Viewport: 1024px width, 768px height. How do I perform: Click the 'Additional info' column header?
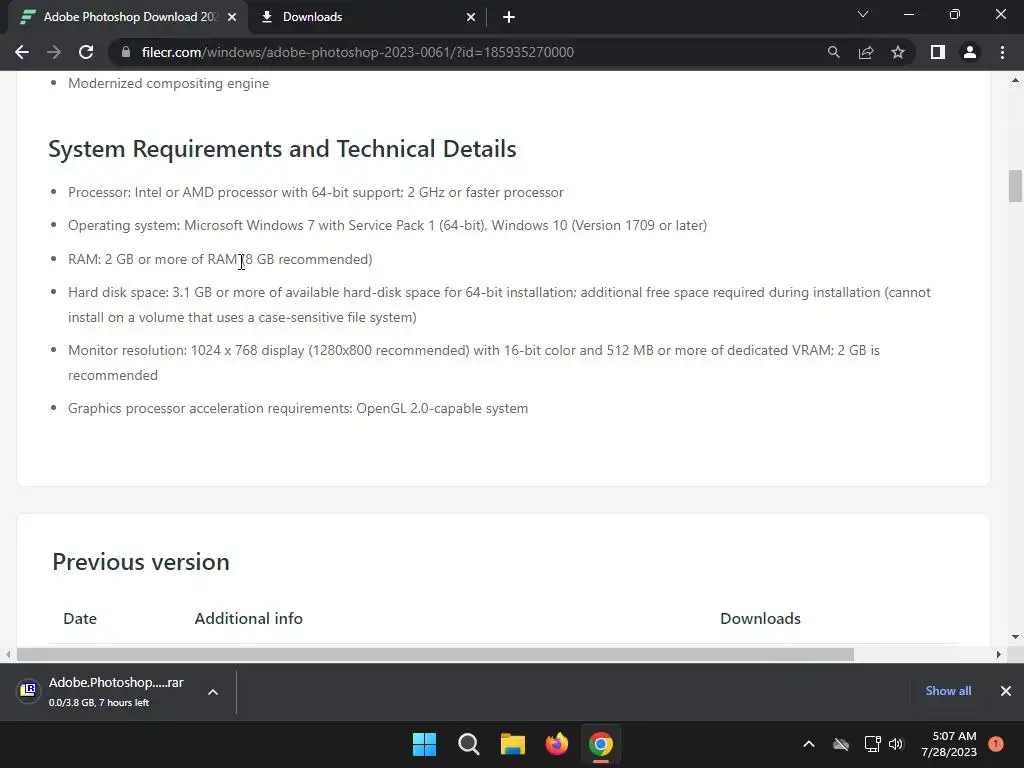tap(249, 618)
